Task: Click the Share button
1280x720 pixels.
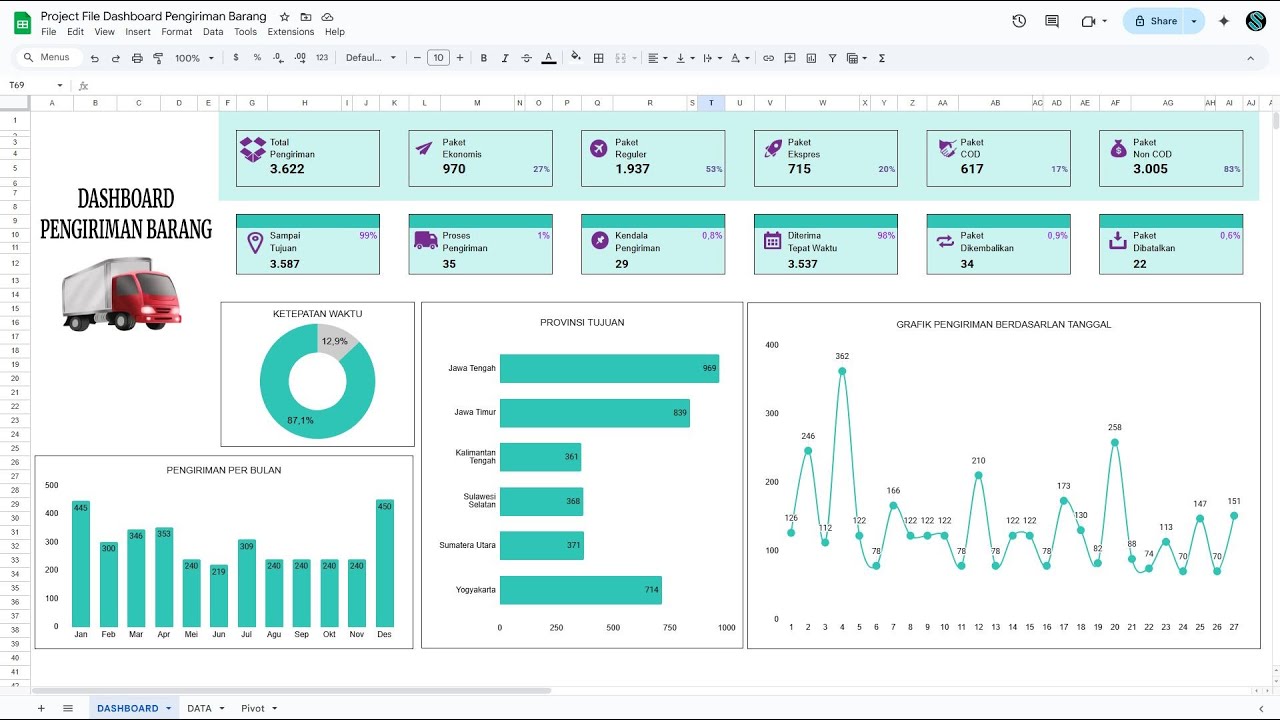Action: 1156,21
